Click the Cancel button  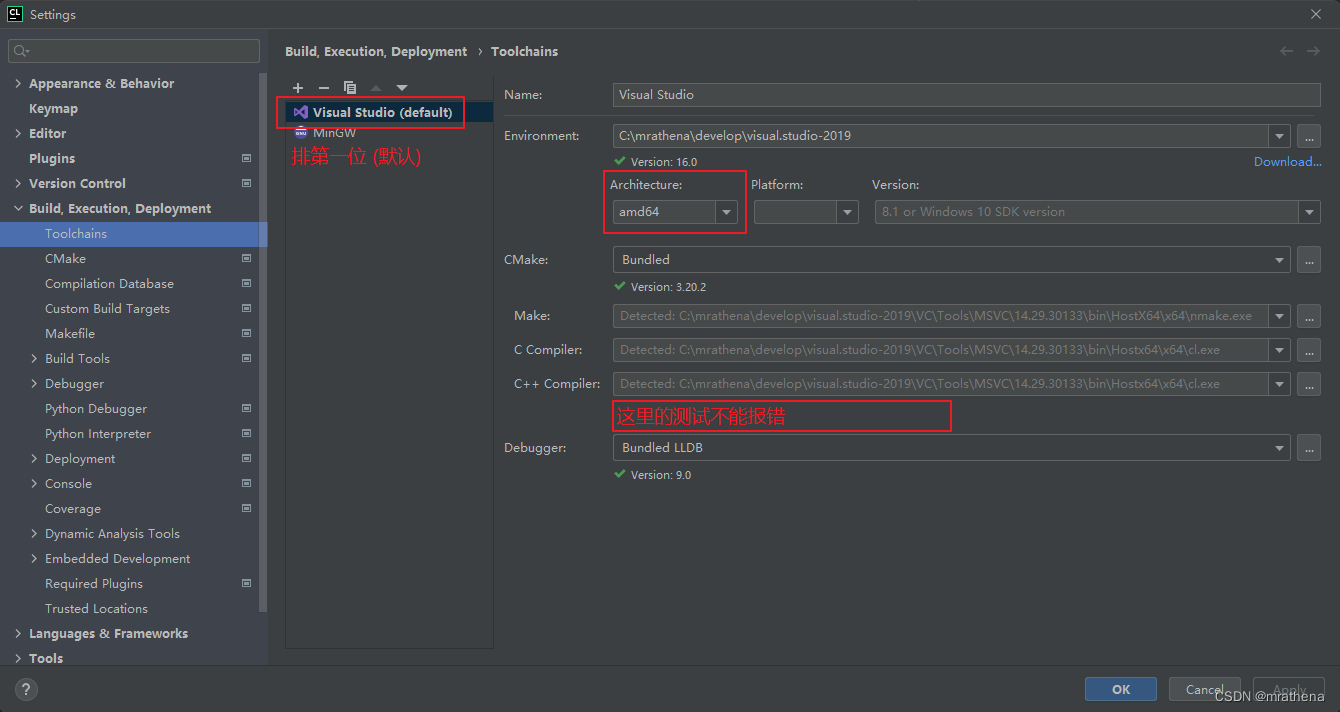1205,689
